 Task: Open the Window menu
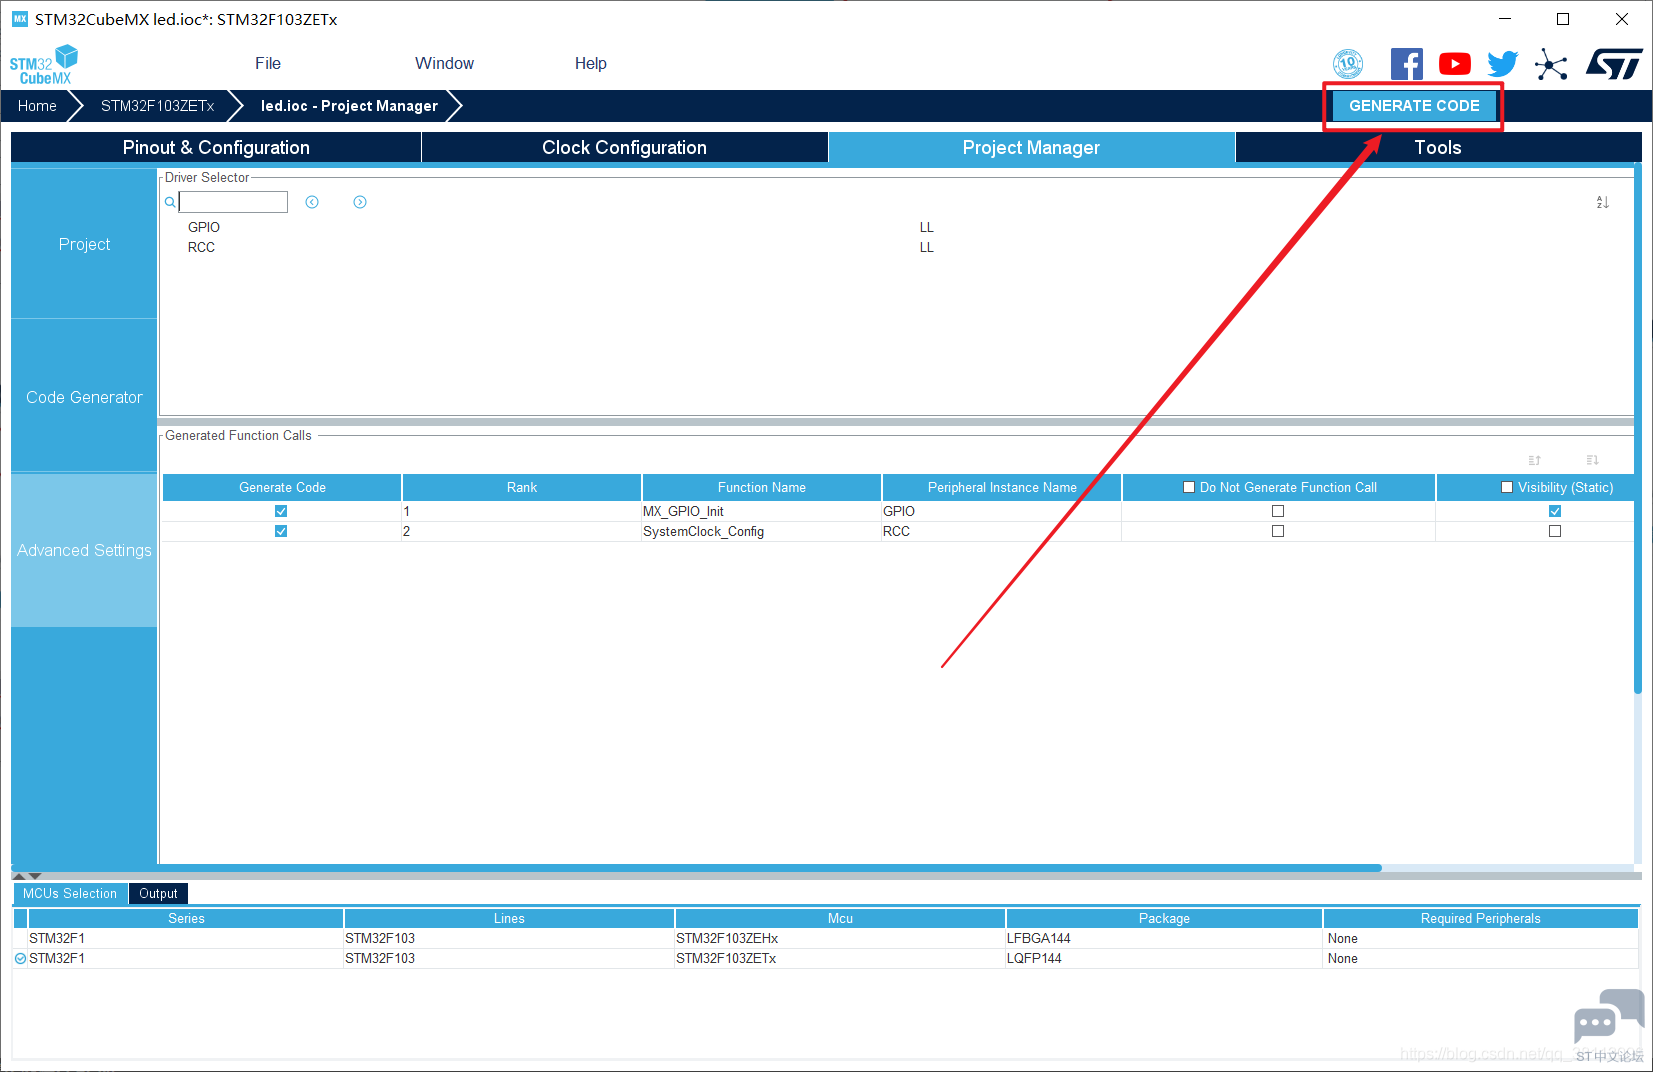(444, 63)
